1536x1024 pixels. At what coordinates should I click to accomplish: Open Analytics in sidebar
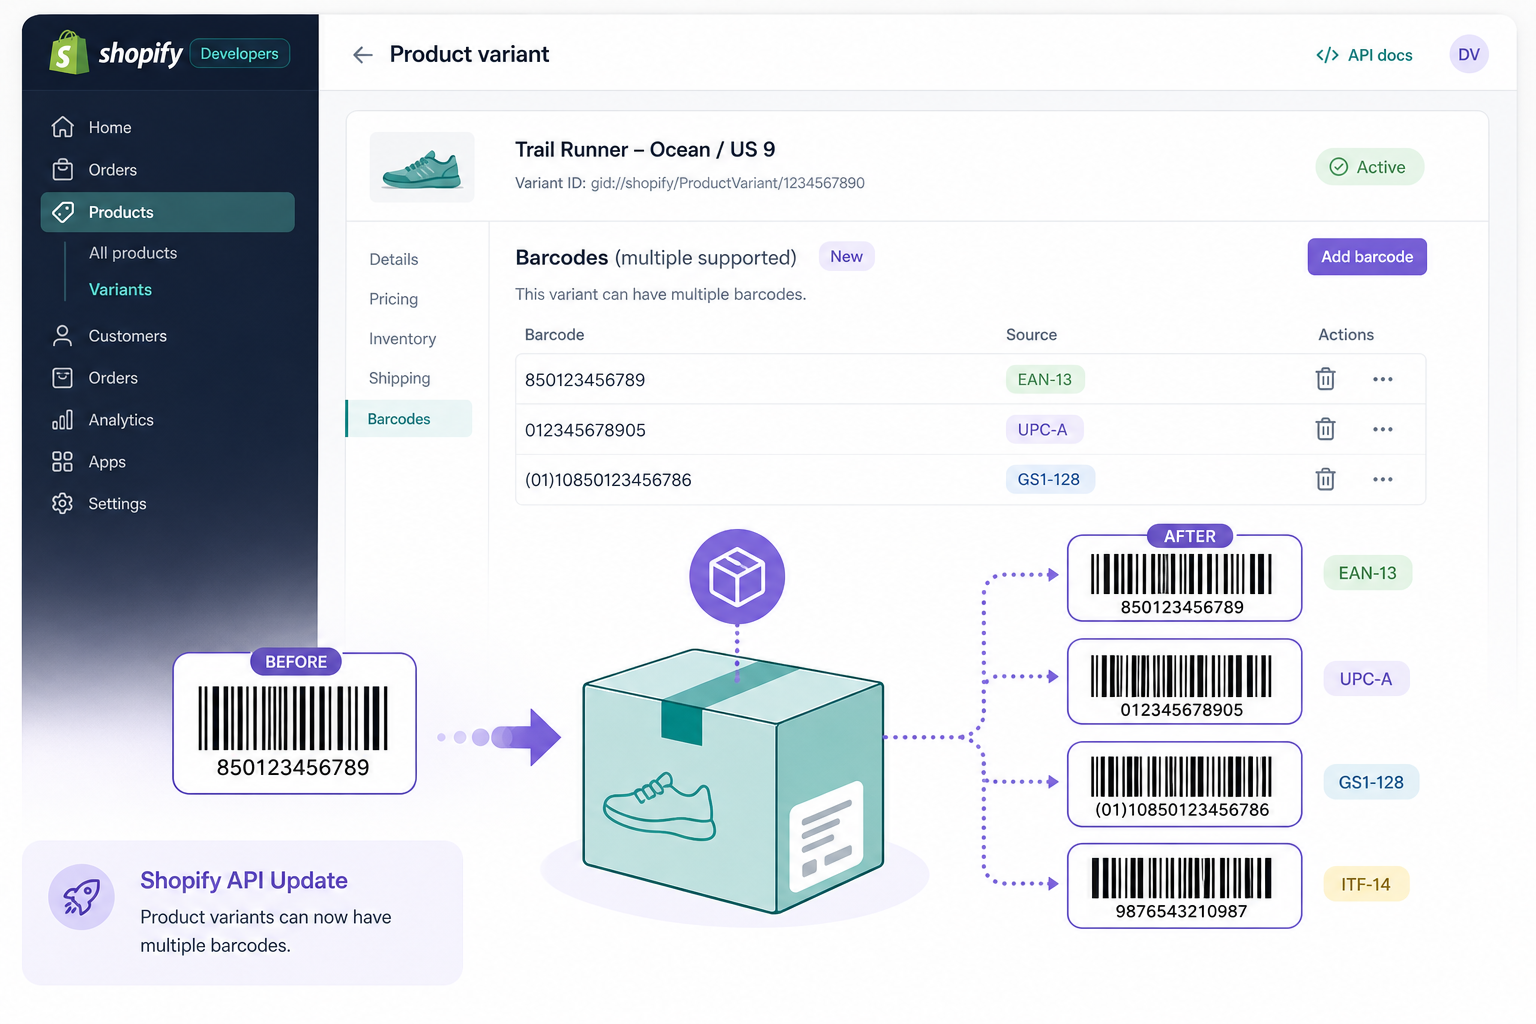[121, 420]
